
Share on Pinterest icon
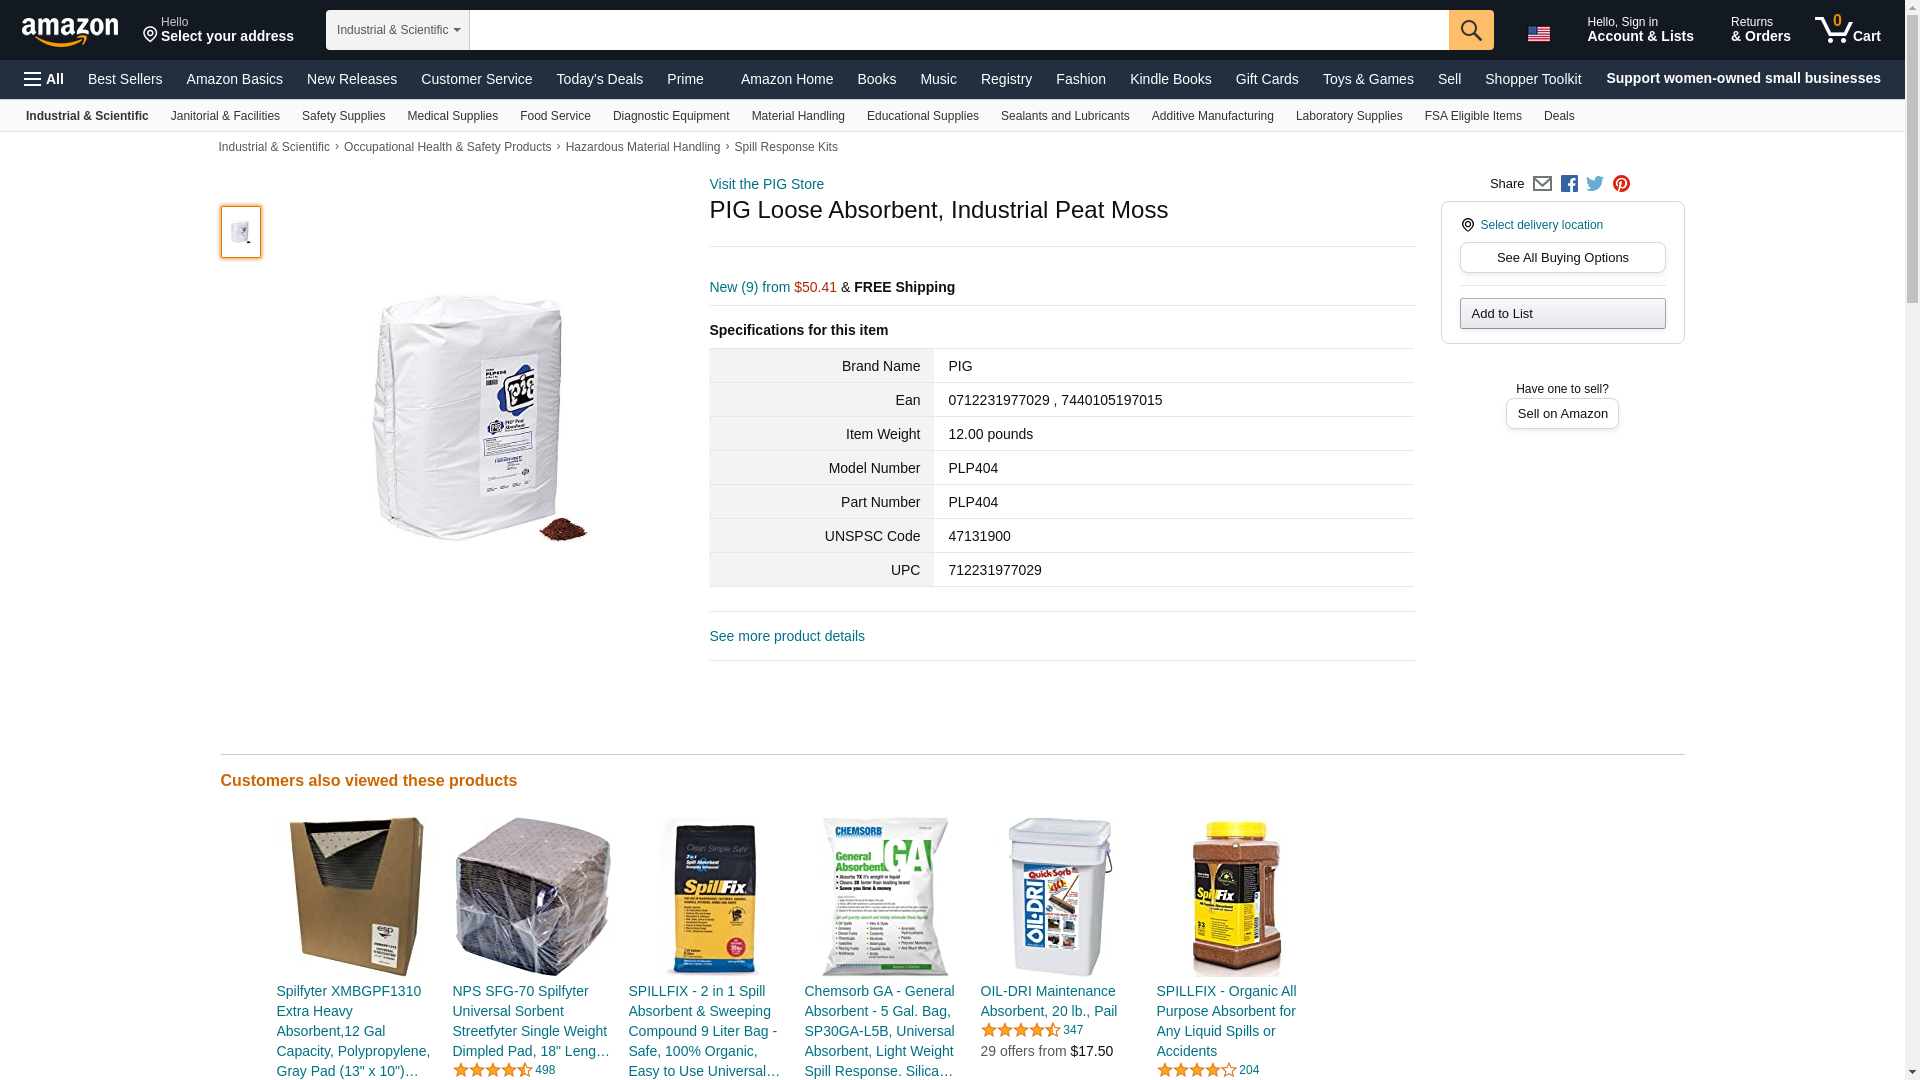(1621, 184)
